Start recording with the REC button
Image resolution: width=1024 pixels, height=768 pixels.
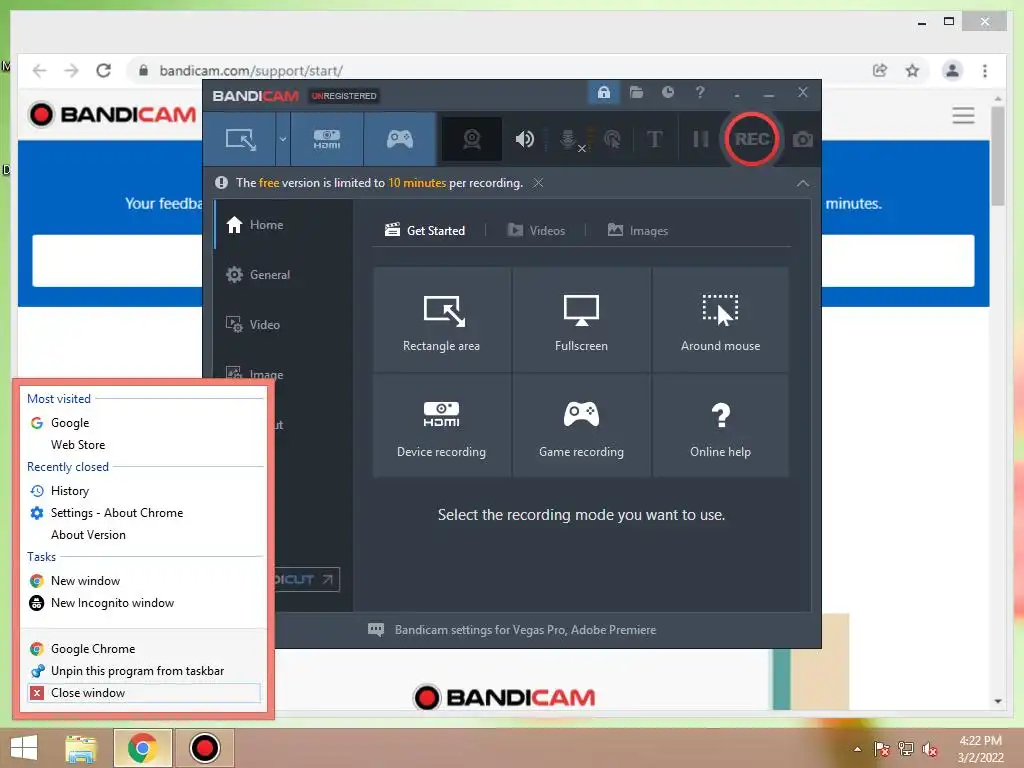752,139
